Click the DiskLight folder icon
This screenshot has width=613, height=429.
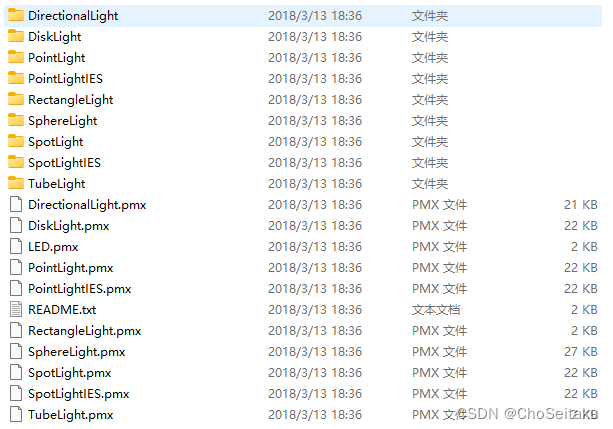coord(16,36)
